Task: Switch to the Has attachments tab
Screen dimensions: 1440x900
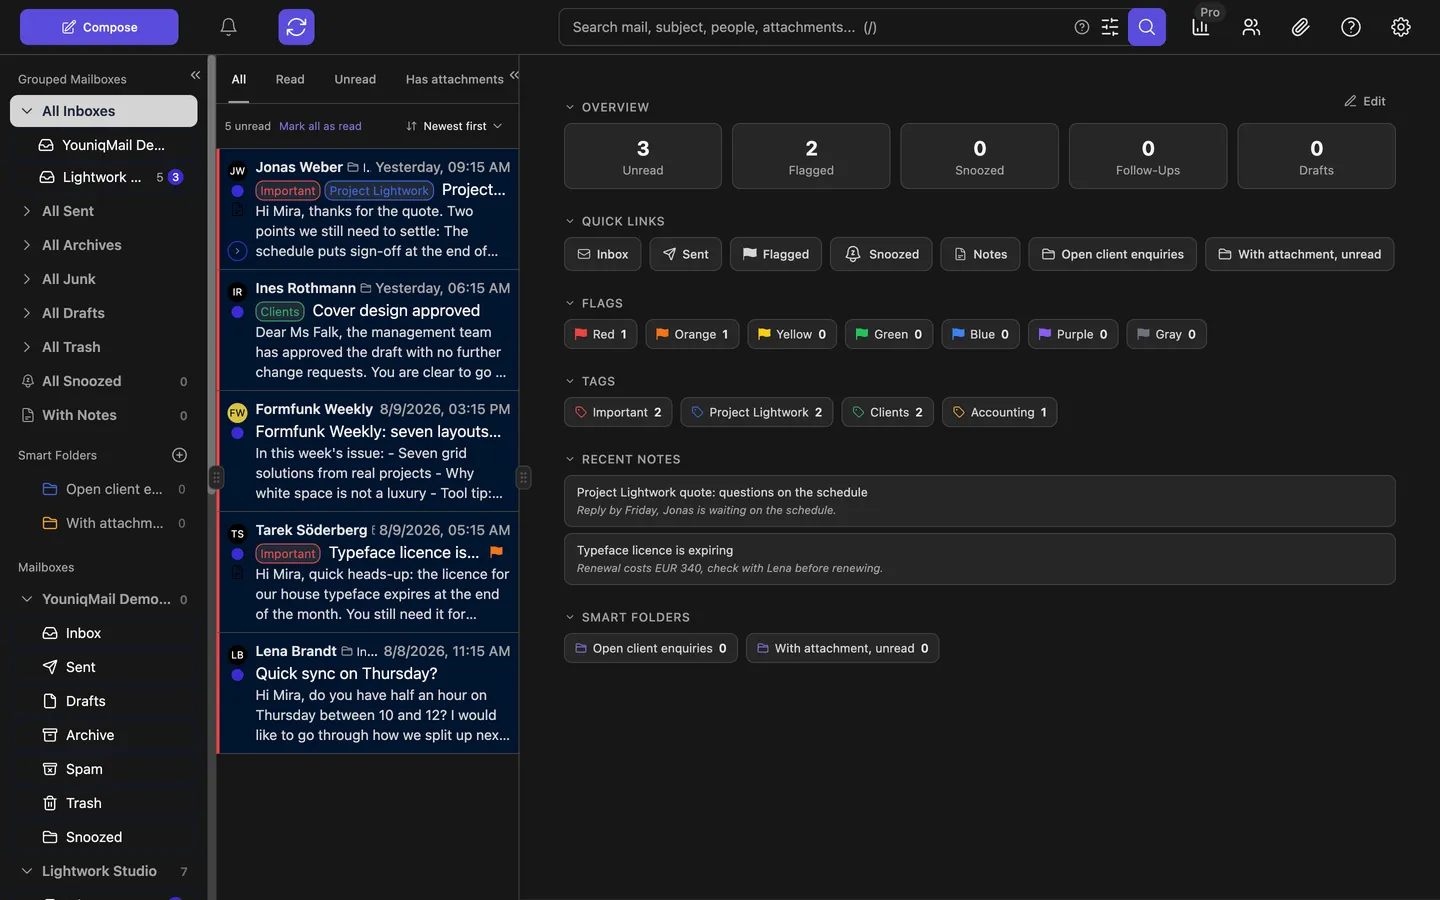Action: click(454, 79)
